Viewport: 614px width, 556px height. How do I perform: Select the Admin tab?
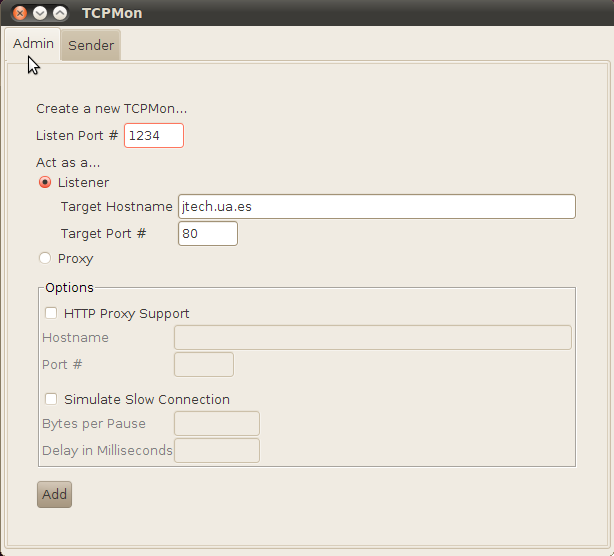(x=33, y=43)
